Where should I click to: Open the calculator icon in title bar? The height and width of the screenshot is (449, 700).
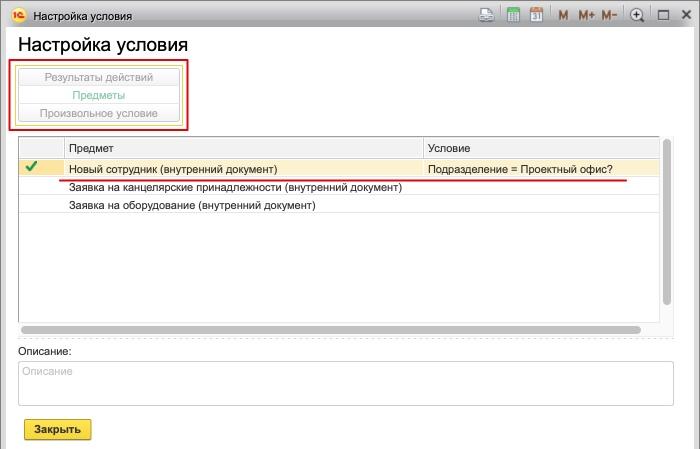click(513, 15)
